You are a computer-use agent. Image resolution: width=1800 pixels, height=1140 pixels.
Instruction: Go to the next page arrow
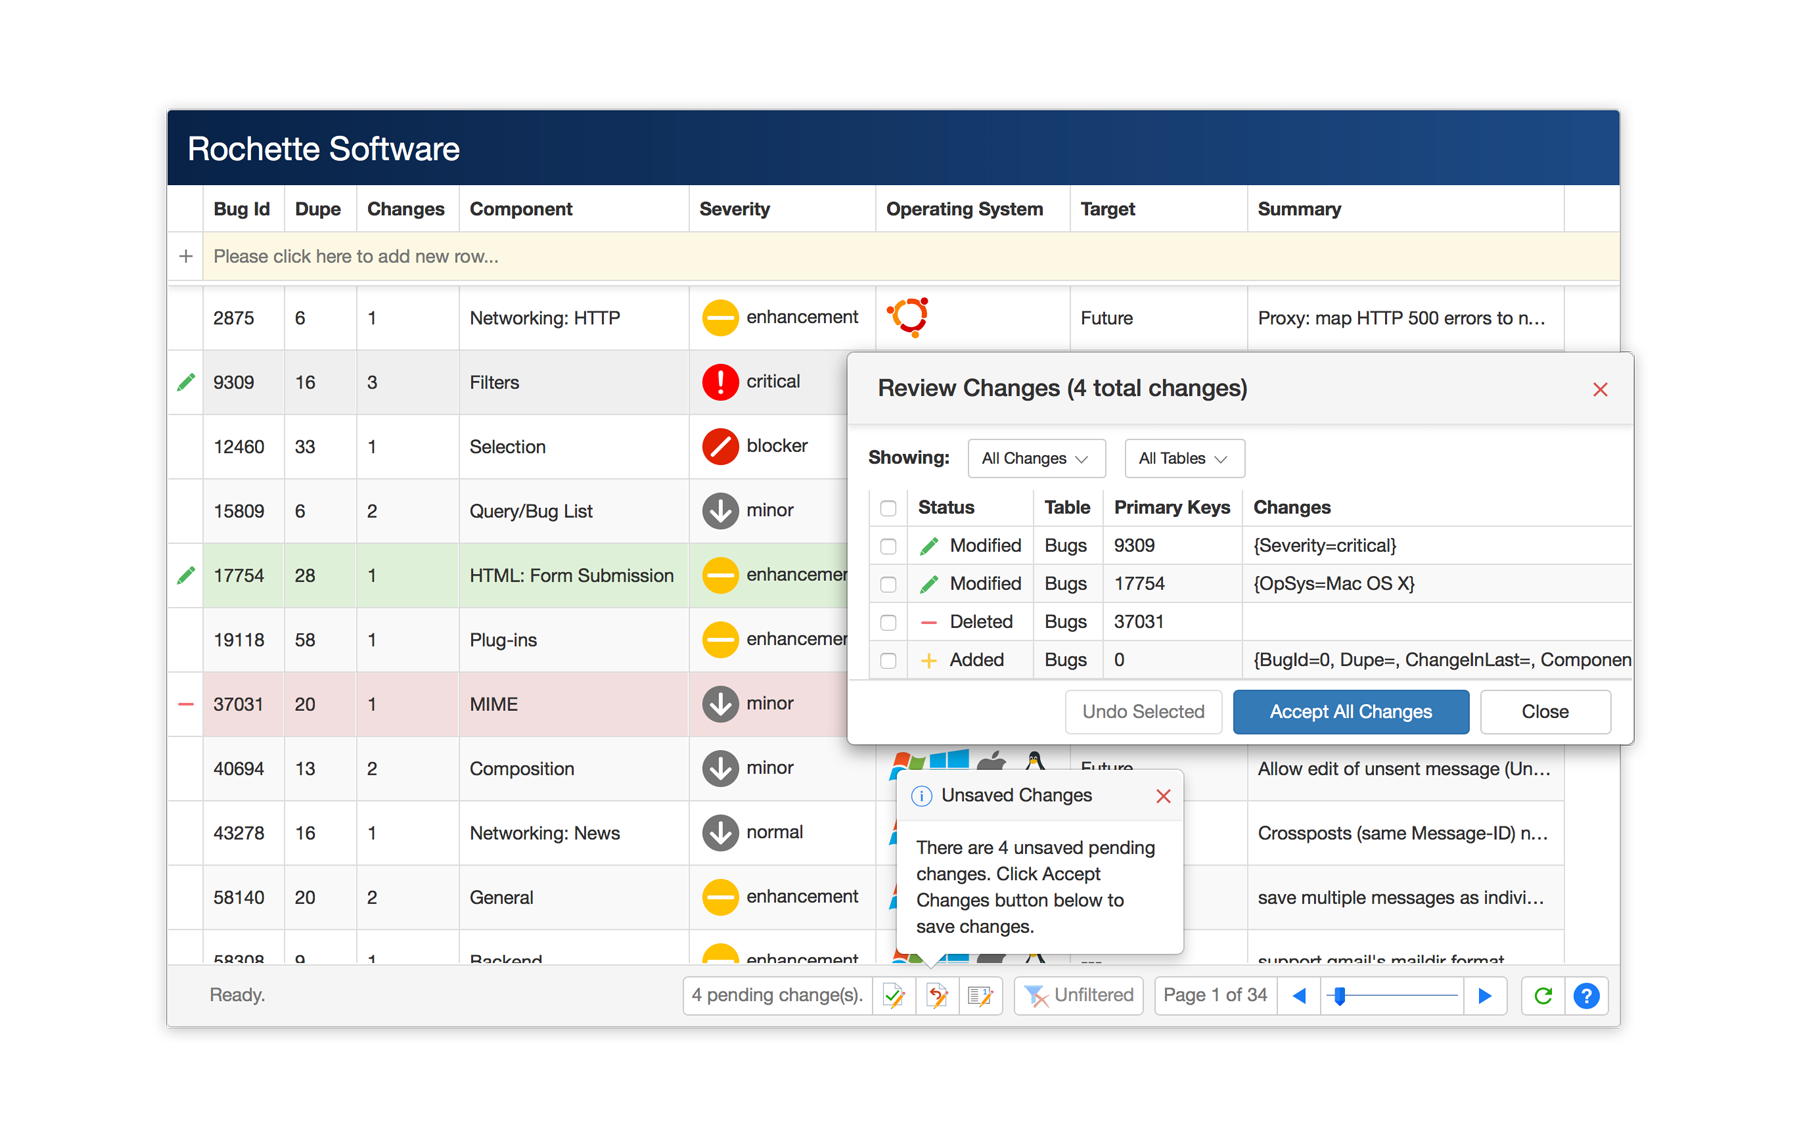coord(1485,995)
